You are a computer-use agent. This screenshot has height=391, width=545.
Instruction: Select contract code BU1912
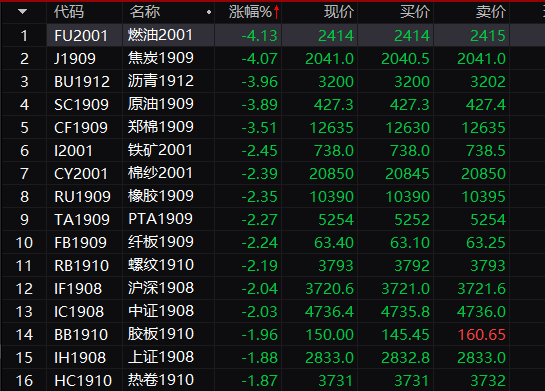[82, 82]
